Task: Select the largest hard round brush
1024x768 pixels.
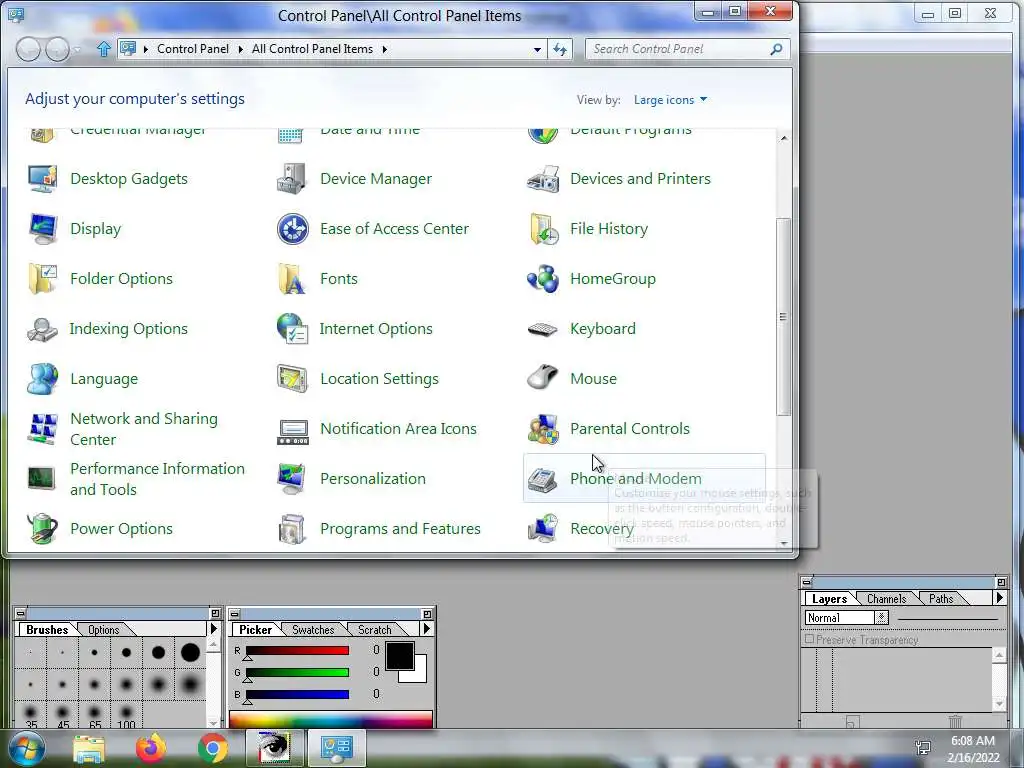Action: tap(190, 652)
